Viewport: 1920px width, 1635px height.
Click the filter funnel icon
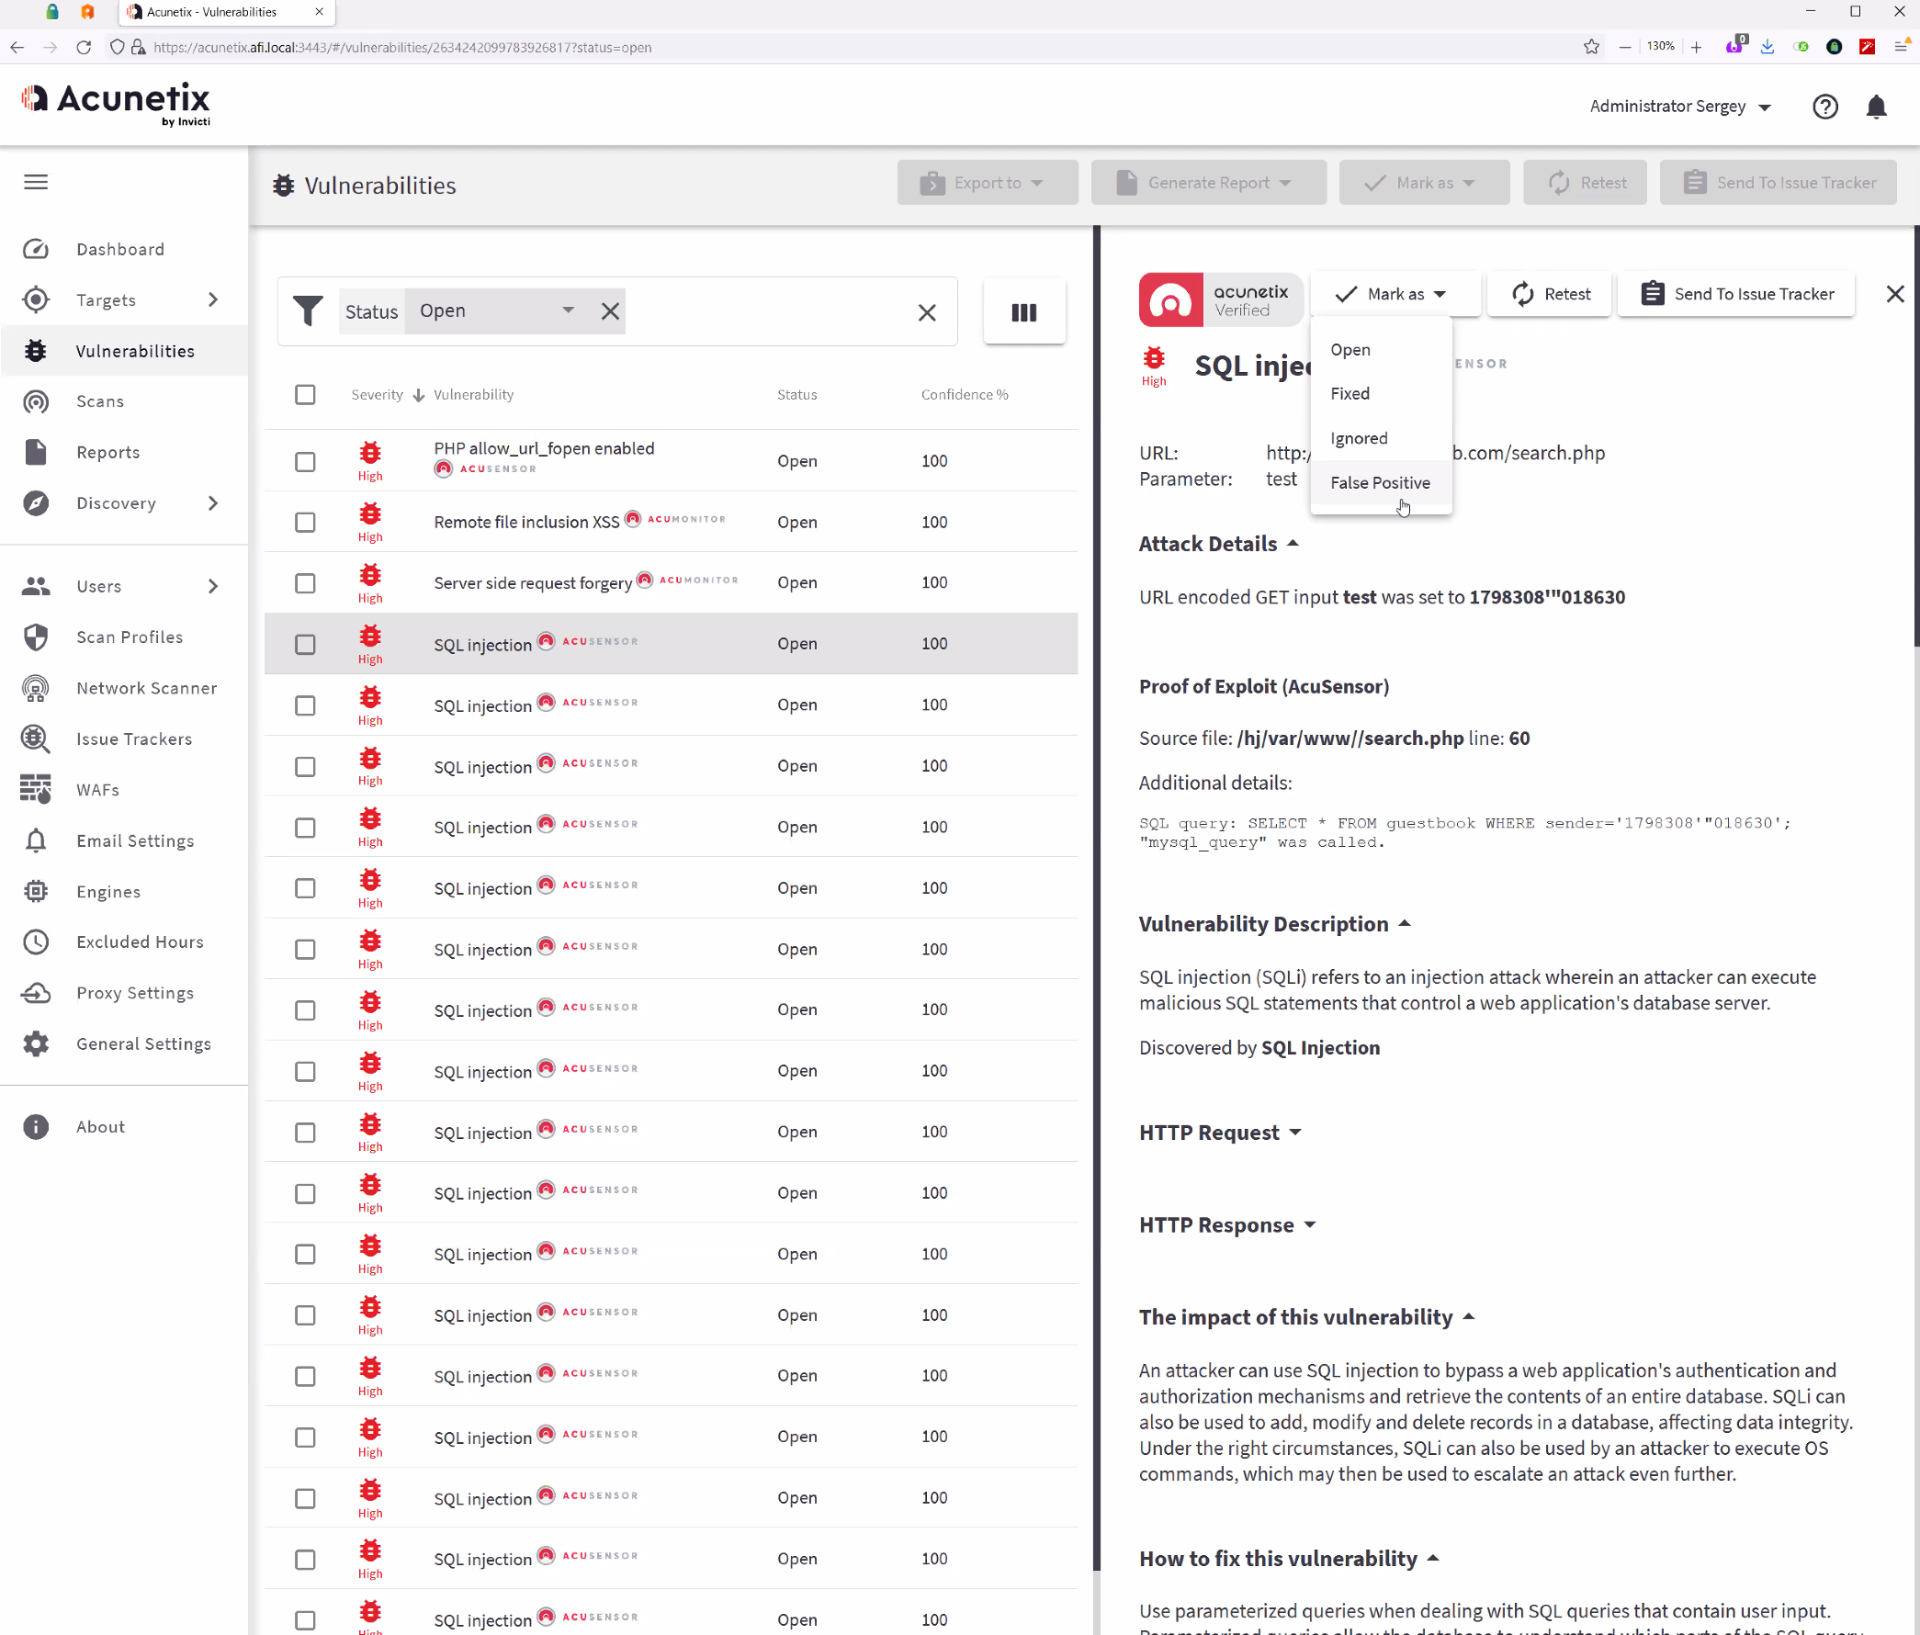point(308,311)
